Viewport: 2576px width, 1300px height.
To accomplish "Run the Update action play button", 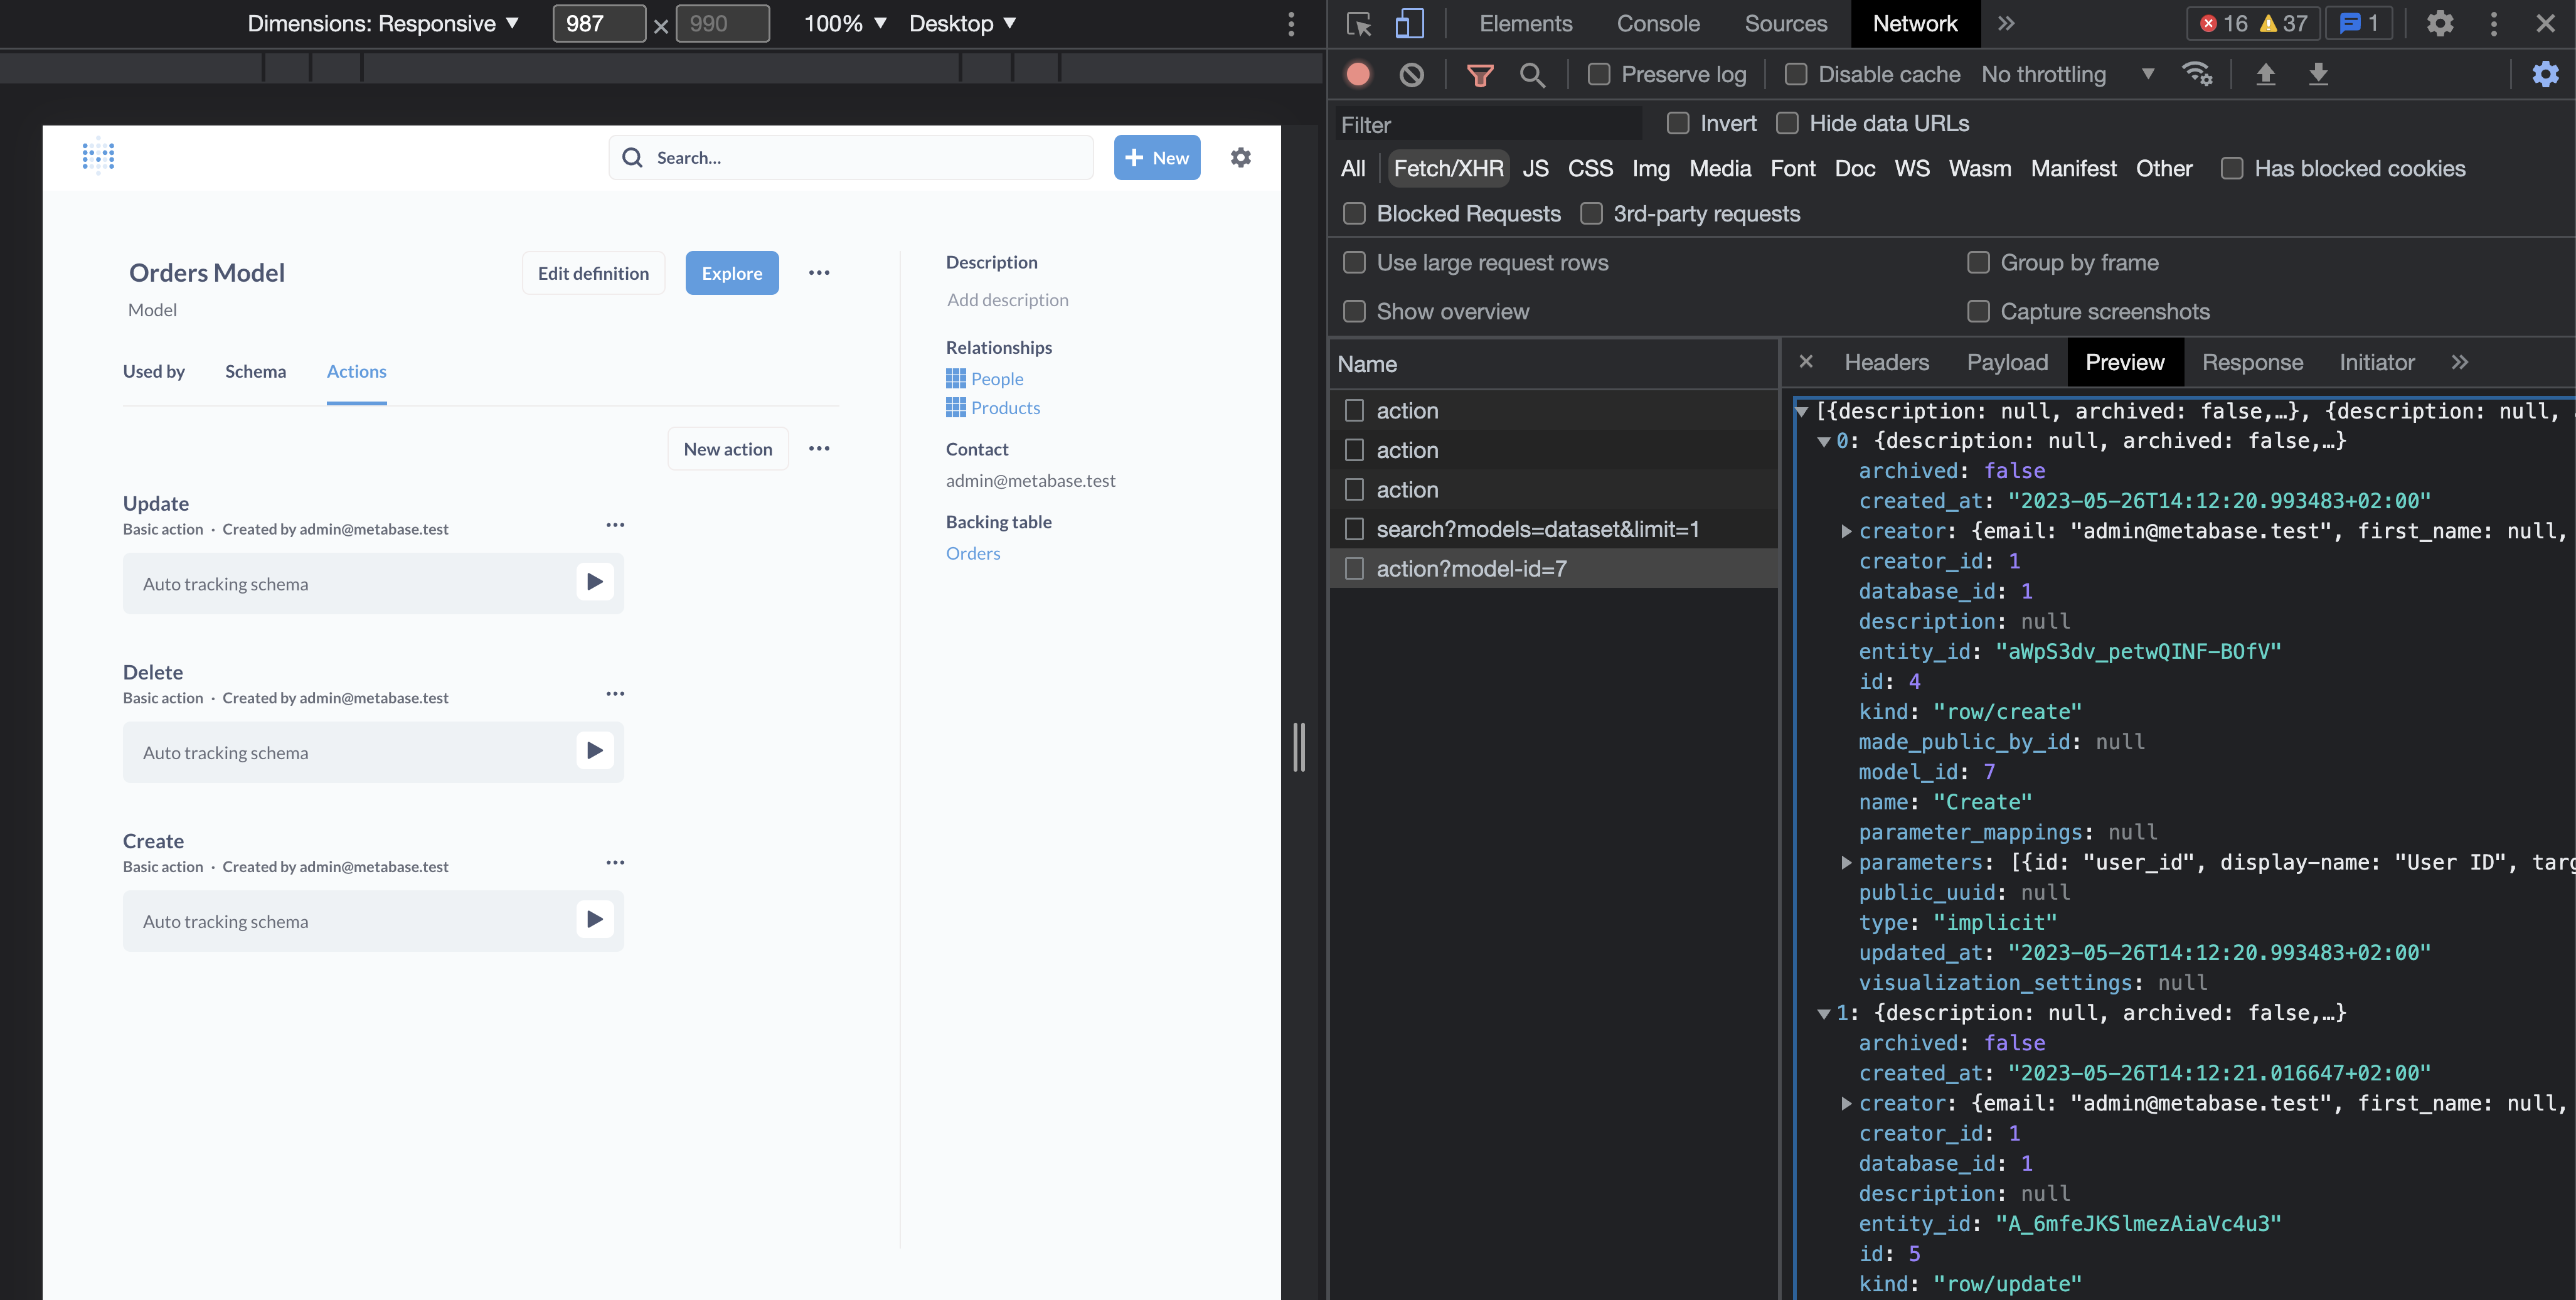I will click(x=595, y=582).
